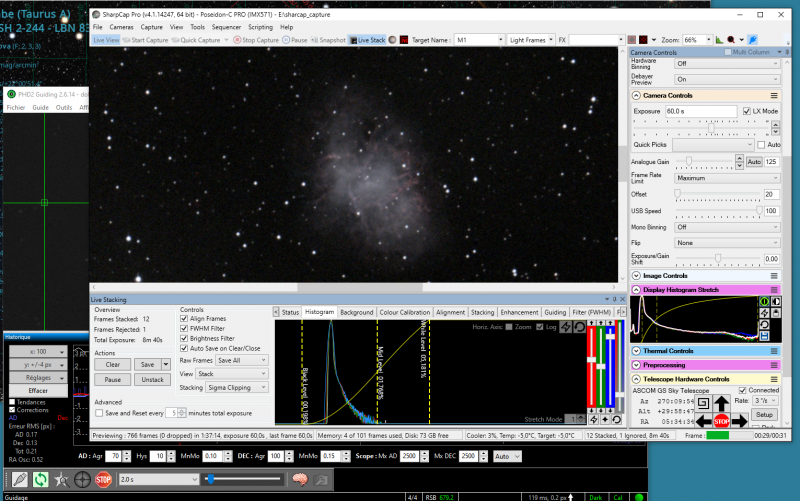Enable the Multi Column checkbox
The height and width of the screenshot is (501, 800).
click(728, 52)
